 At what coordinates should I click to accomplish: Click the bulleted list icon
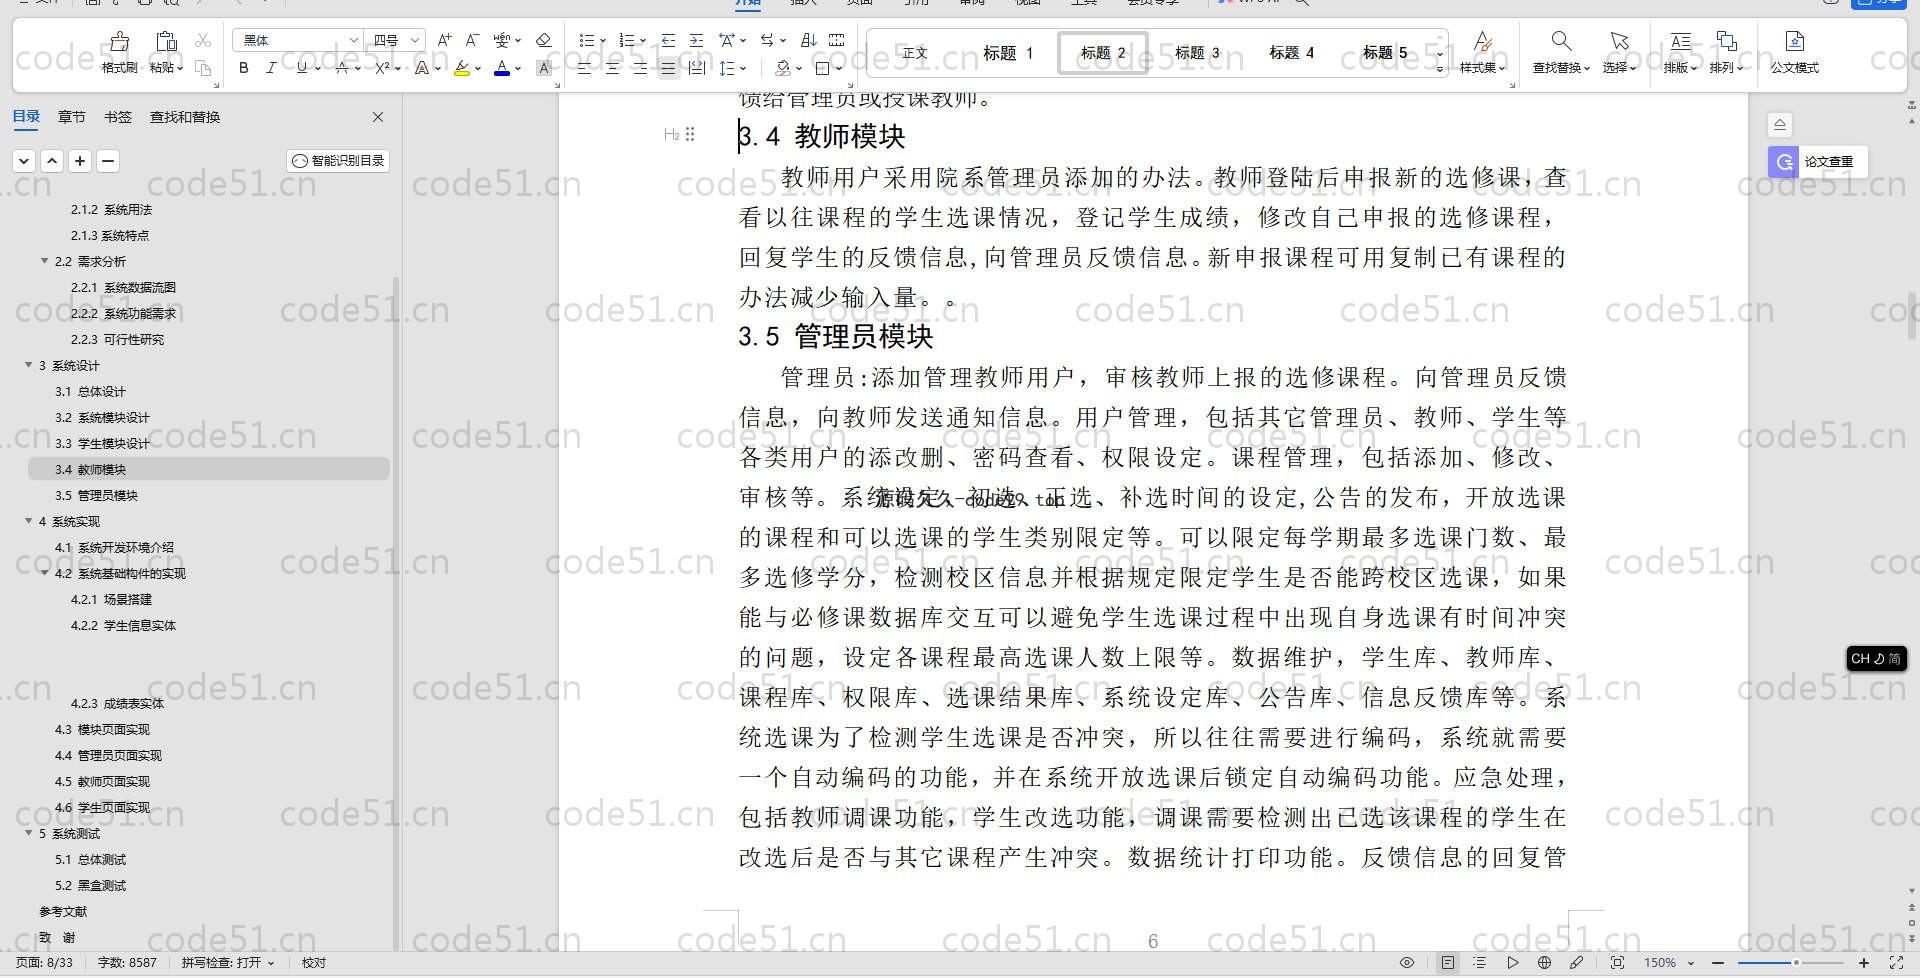point(586,40)
